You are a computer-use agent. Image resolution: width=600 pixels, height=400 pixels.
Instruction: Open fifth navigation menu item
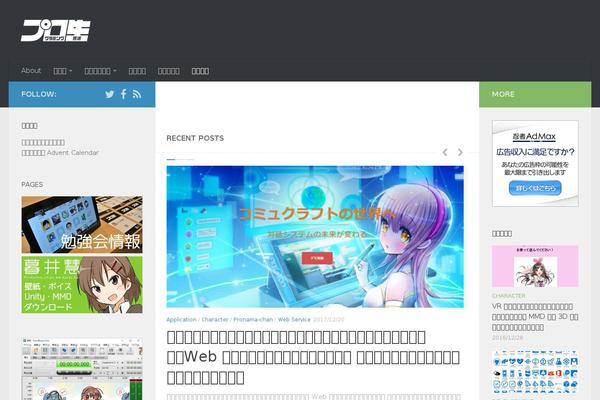coord(169,71)
